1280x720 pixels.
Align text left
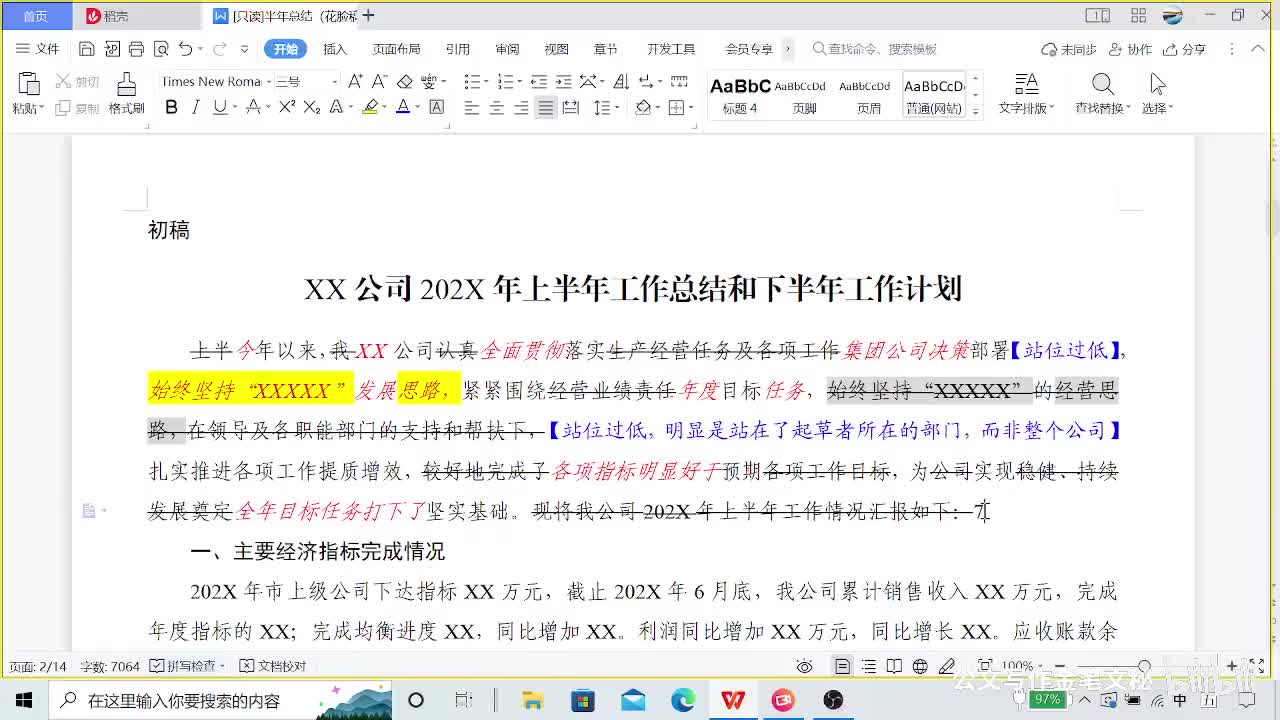[472, 107]
